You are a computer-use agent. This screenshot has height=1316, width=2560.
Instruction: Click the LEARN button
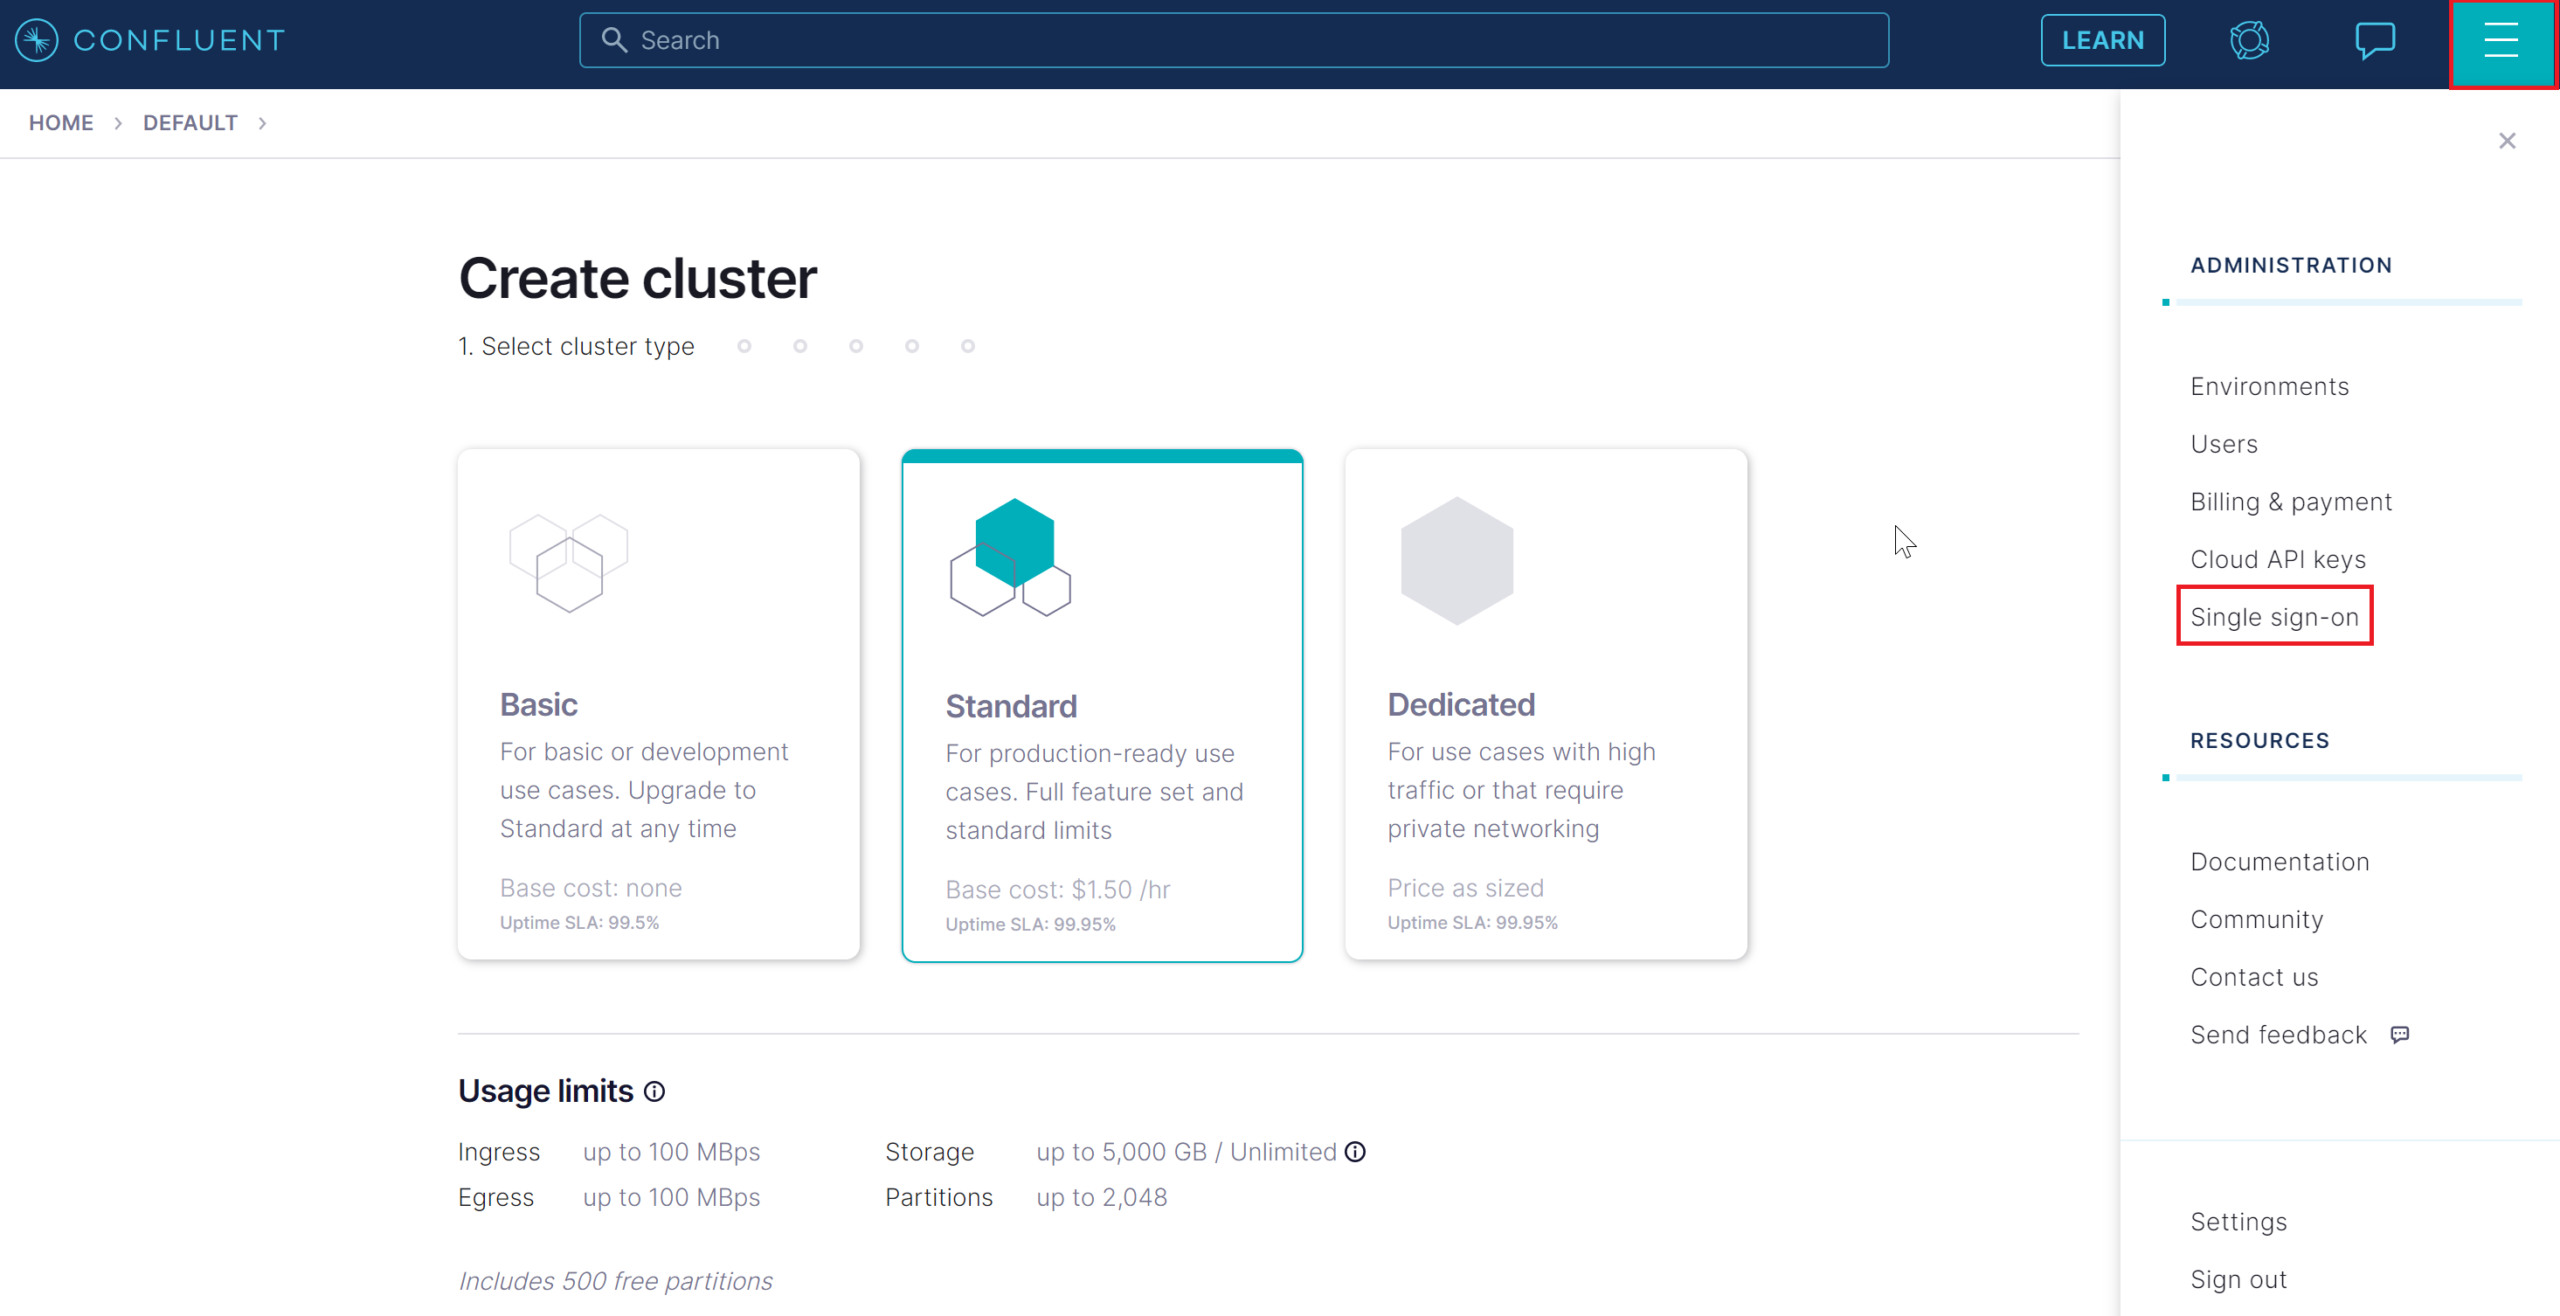coord(2102,40)
